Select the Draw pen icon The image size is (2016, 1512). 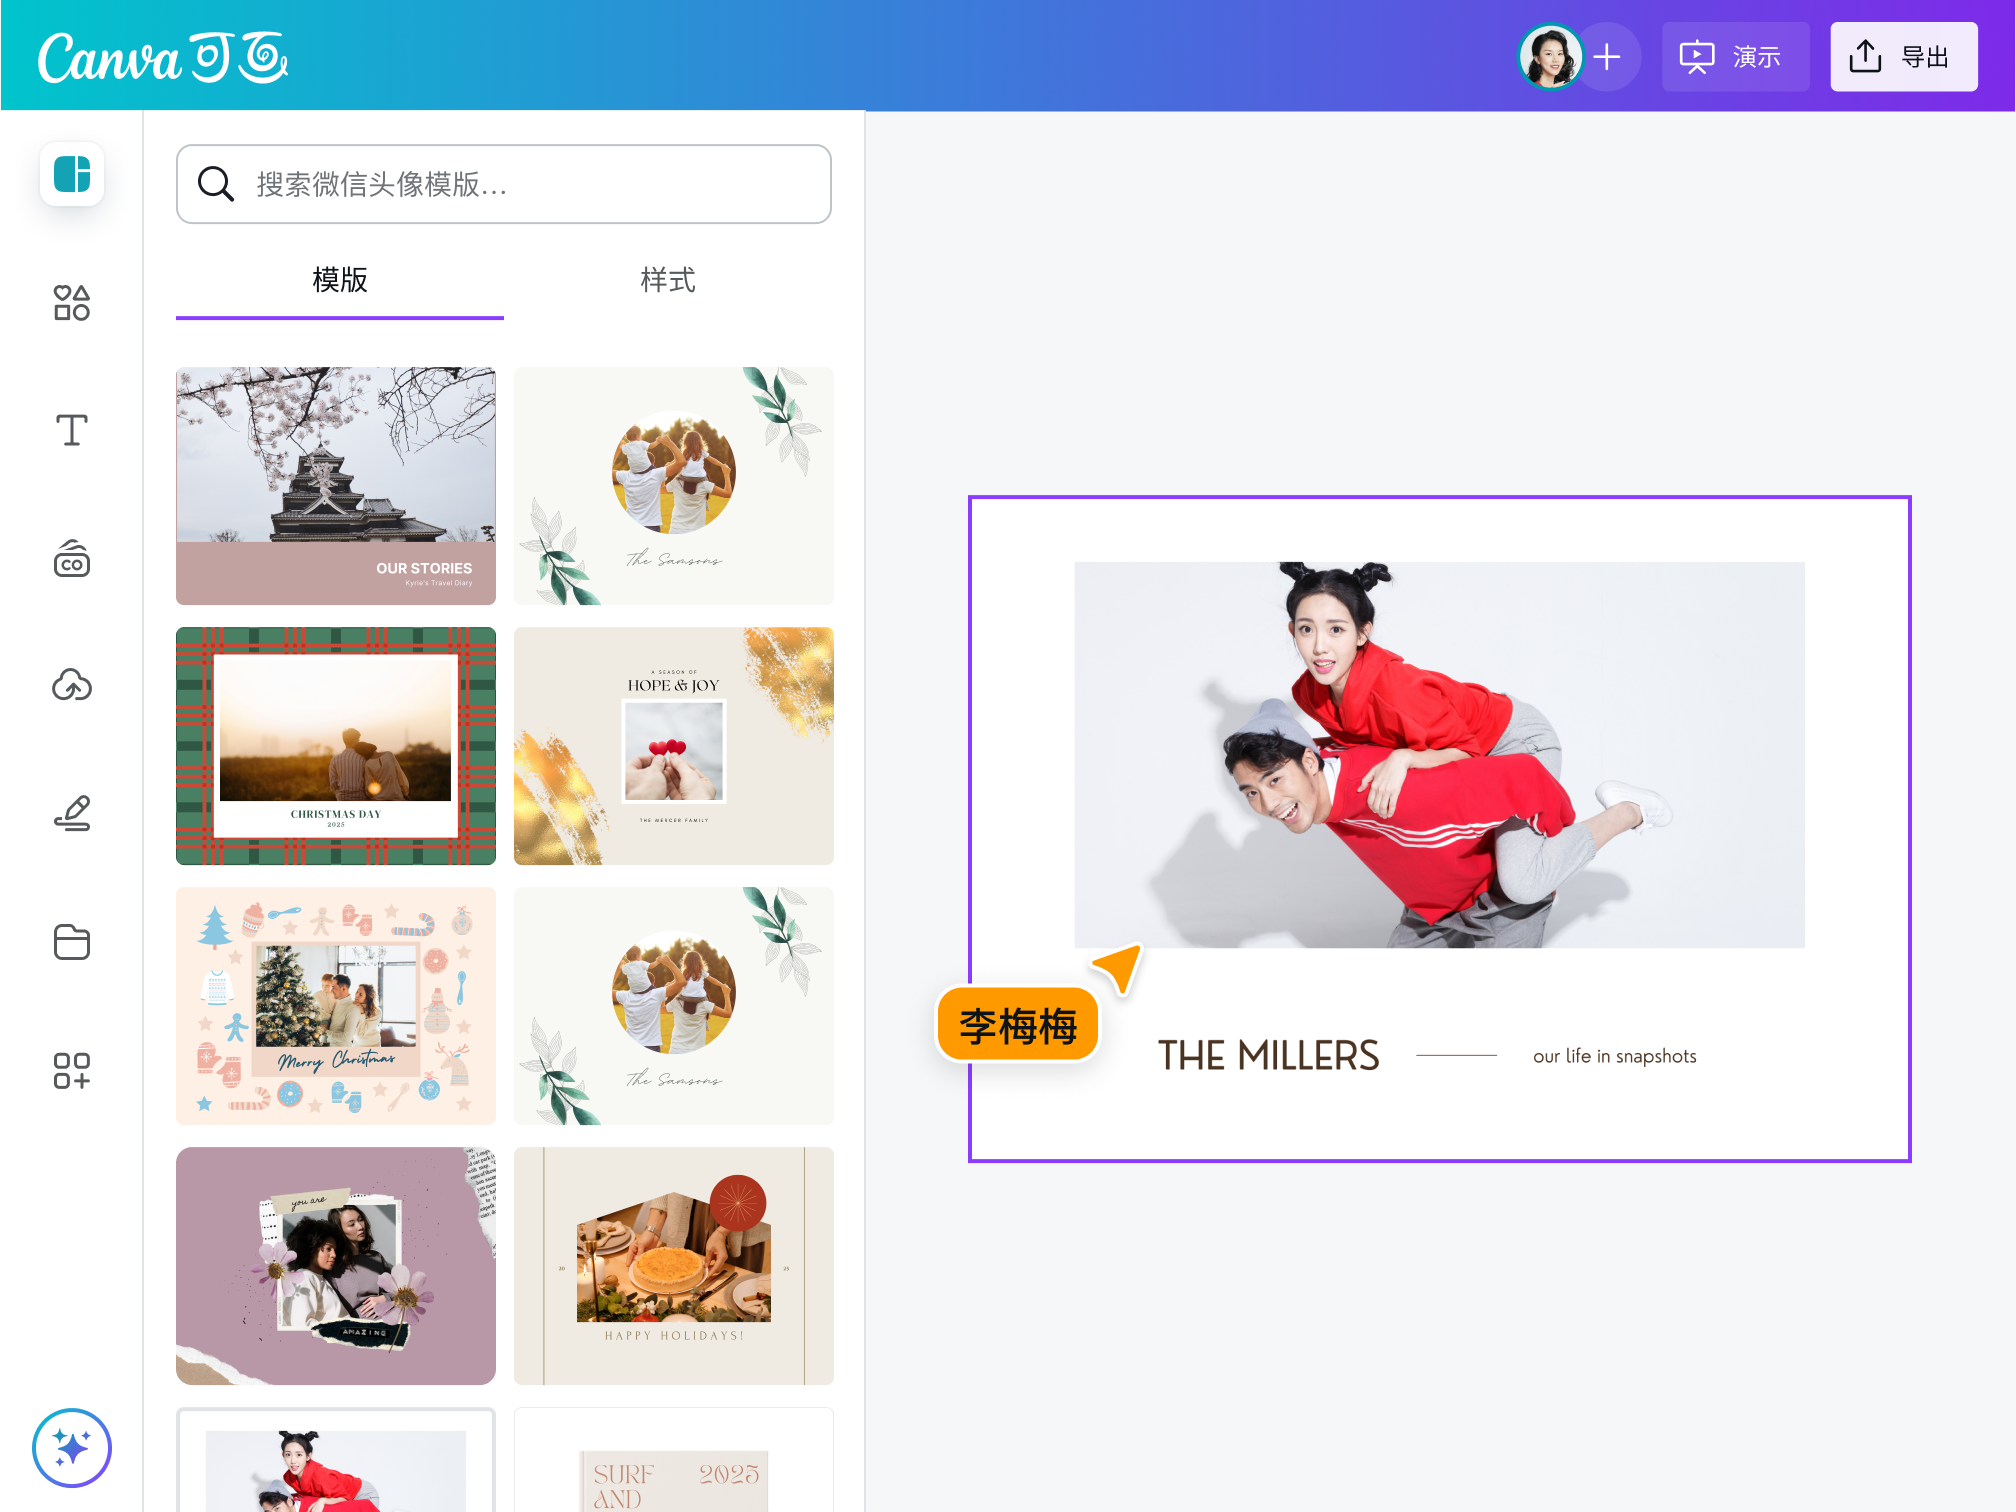coord(72,814)
